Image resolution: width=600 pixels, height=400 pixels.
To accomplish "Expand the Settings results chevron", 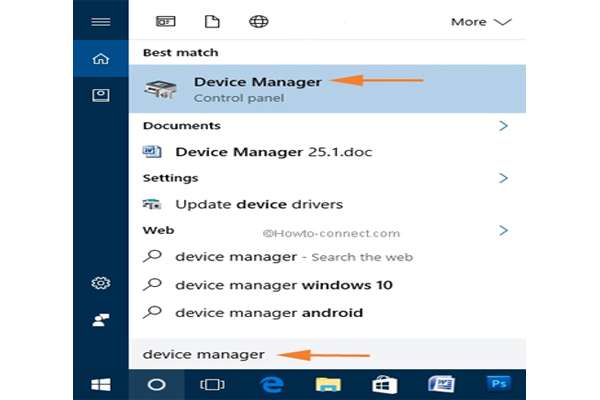I will 503,178.
